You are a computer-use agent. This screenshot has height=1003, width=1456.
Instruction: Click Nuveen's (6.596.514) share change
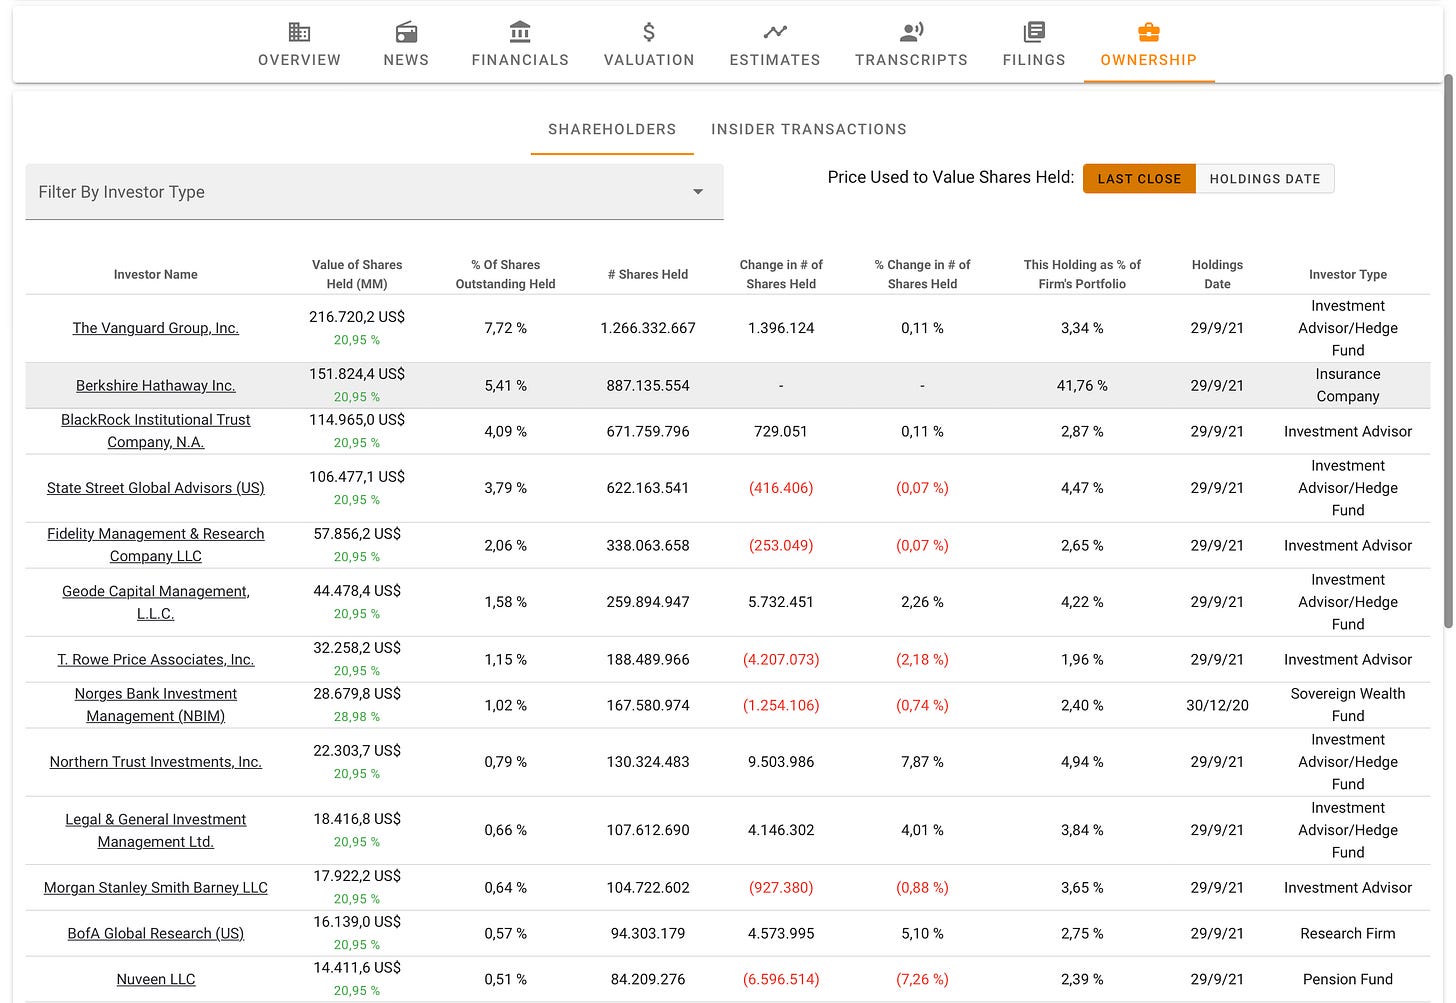tap(781, 979)
